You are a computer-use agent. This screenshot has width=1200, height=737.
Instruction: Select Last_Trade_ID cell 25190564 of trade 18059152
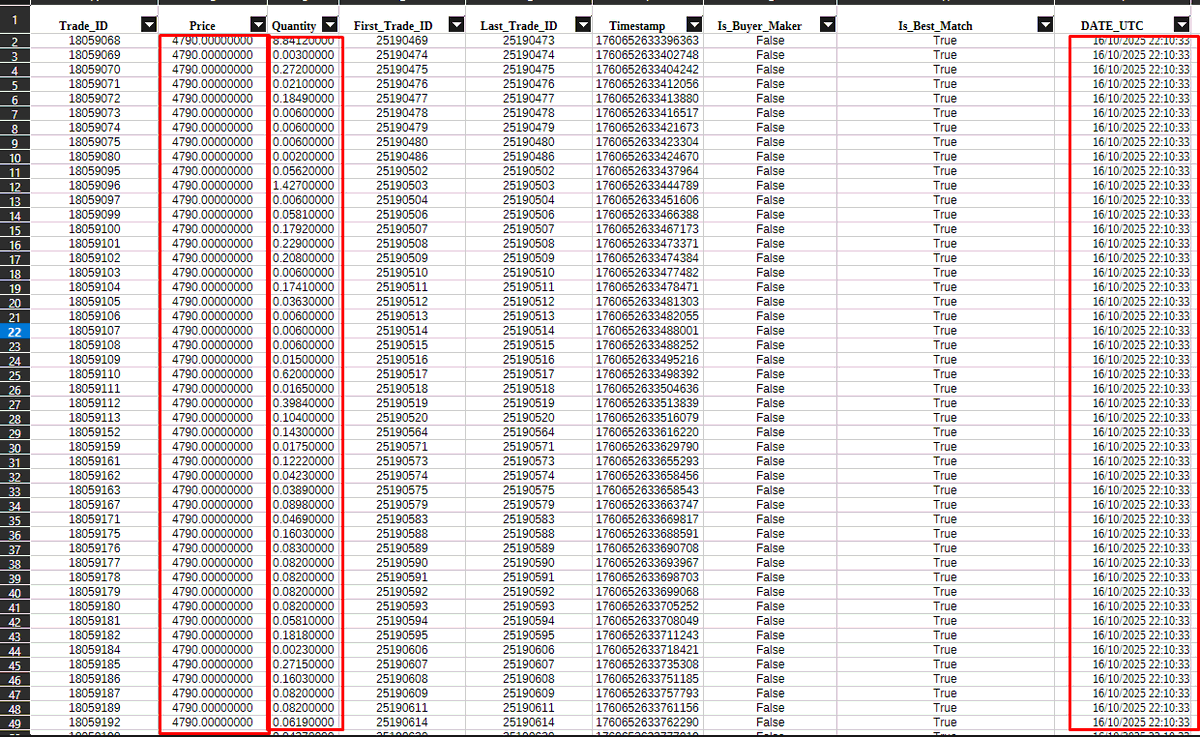(x=528, y=432)
